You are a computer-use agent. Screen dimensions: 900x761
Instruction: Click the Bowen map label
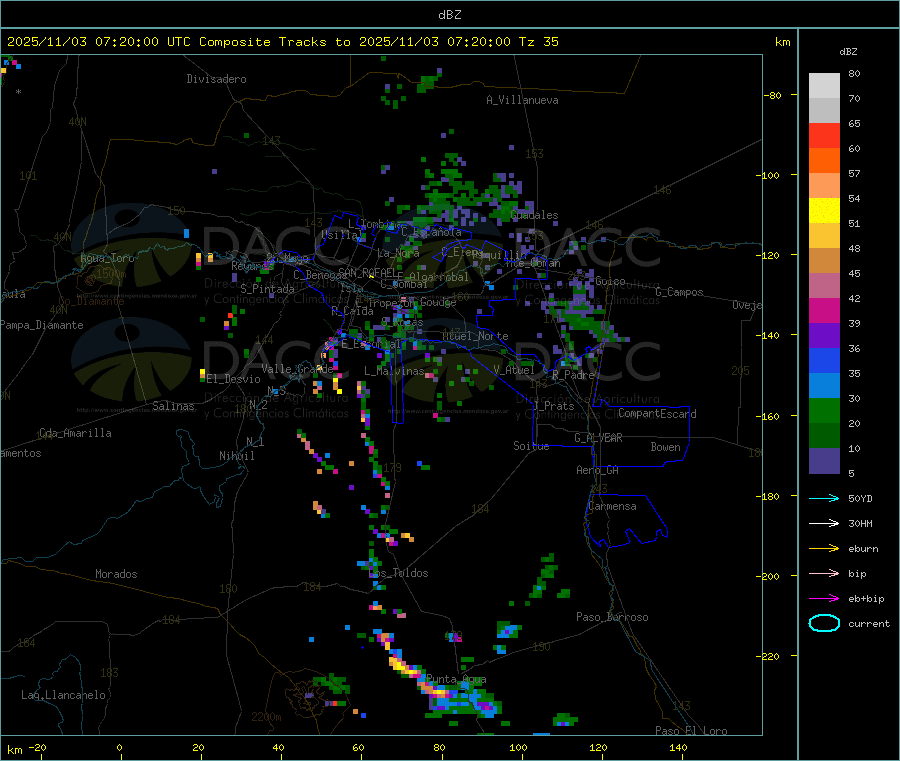[x=665, y=447]
